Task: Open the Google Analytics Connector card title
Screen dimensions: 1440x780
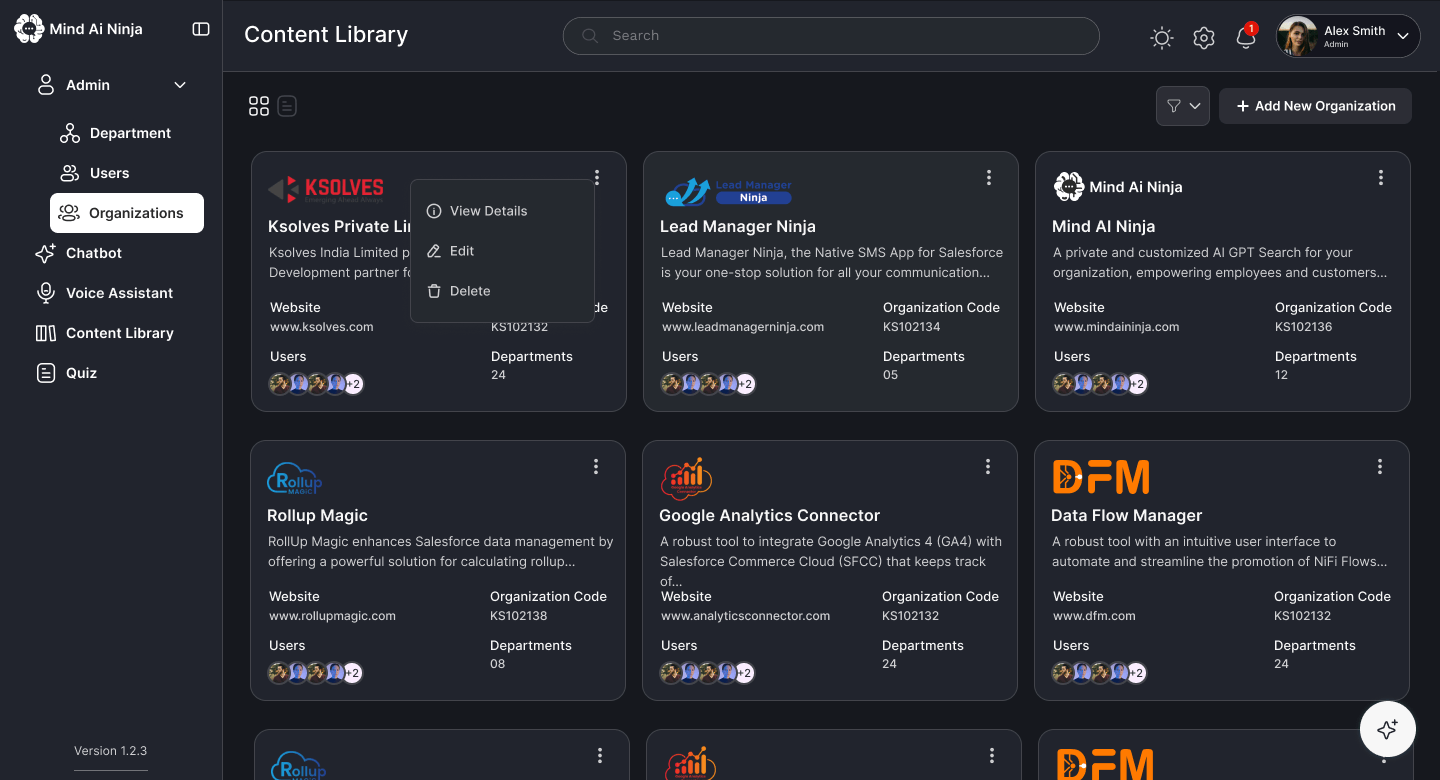Action: tap(769, 516)
